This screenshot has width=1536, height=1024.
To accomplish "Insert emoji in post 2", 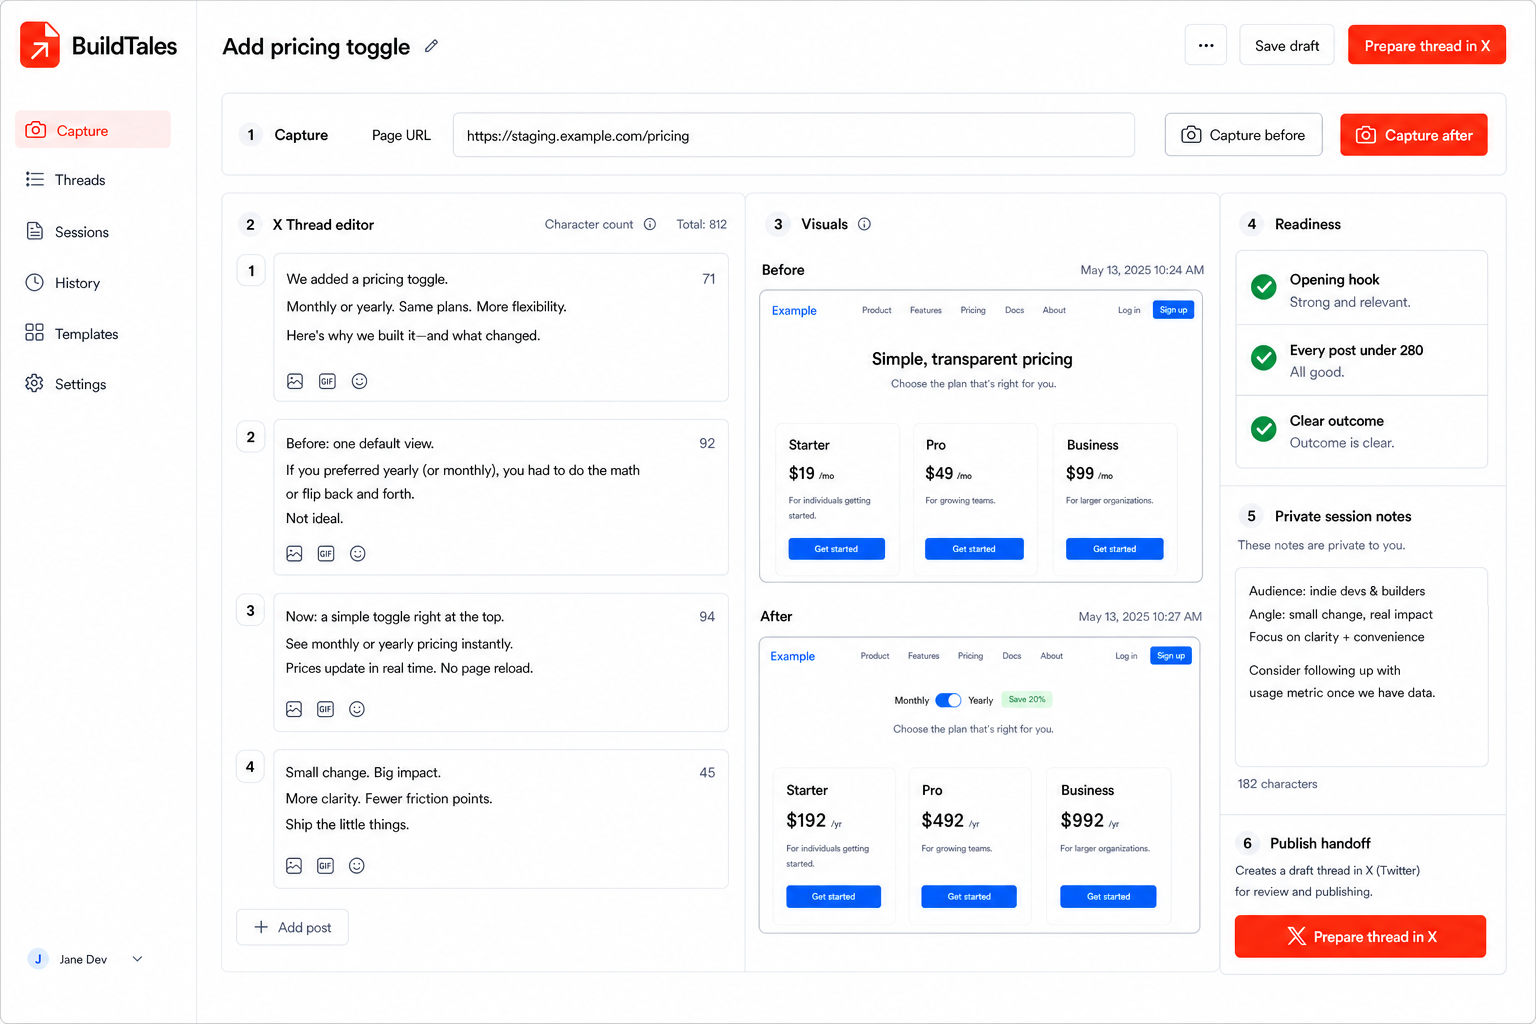I will pos(358,553).
